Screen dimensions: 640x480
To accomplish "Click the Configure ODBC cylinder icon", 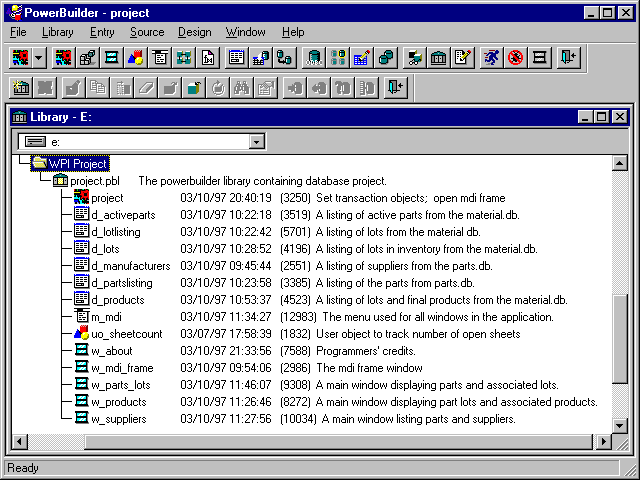I will (x=314, y=58).
